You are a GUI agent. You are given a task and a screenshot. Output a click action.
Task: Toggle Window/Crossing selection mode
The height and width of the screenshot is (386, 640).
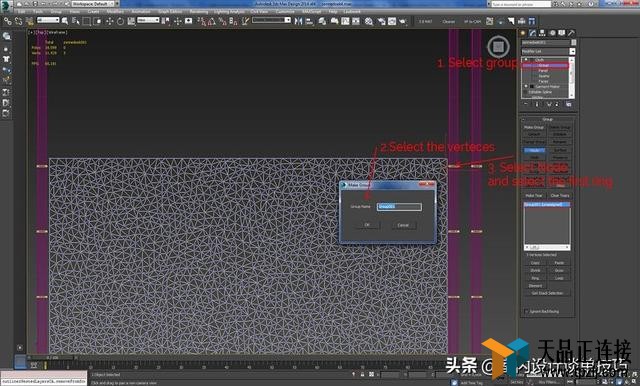[x=97, y=21]
